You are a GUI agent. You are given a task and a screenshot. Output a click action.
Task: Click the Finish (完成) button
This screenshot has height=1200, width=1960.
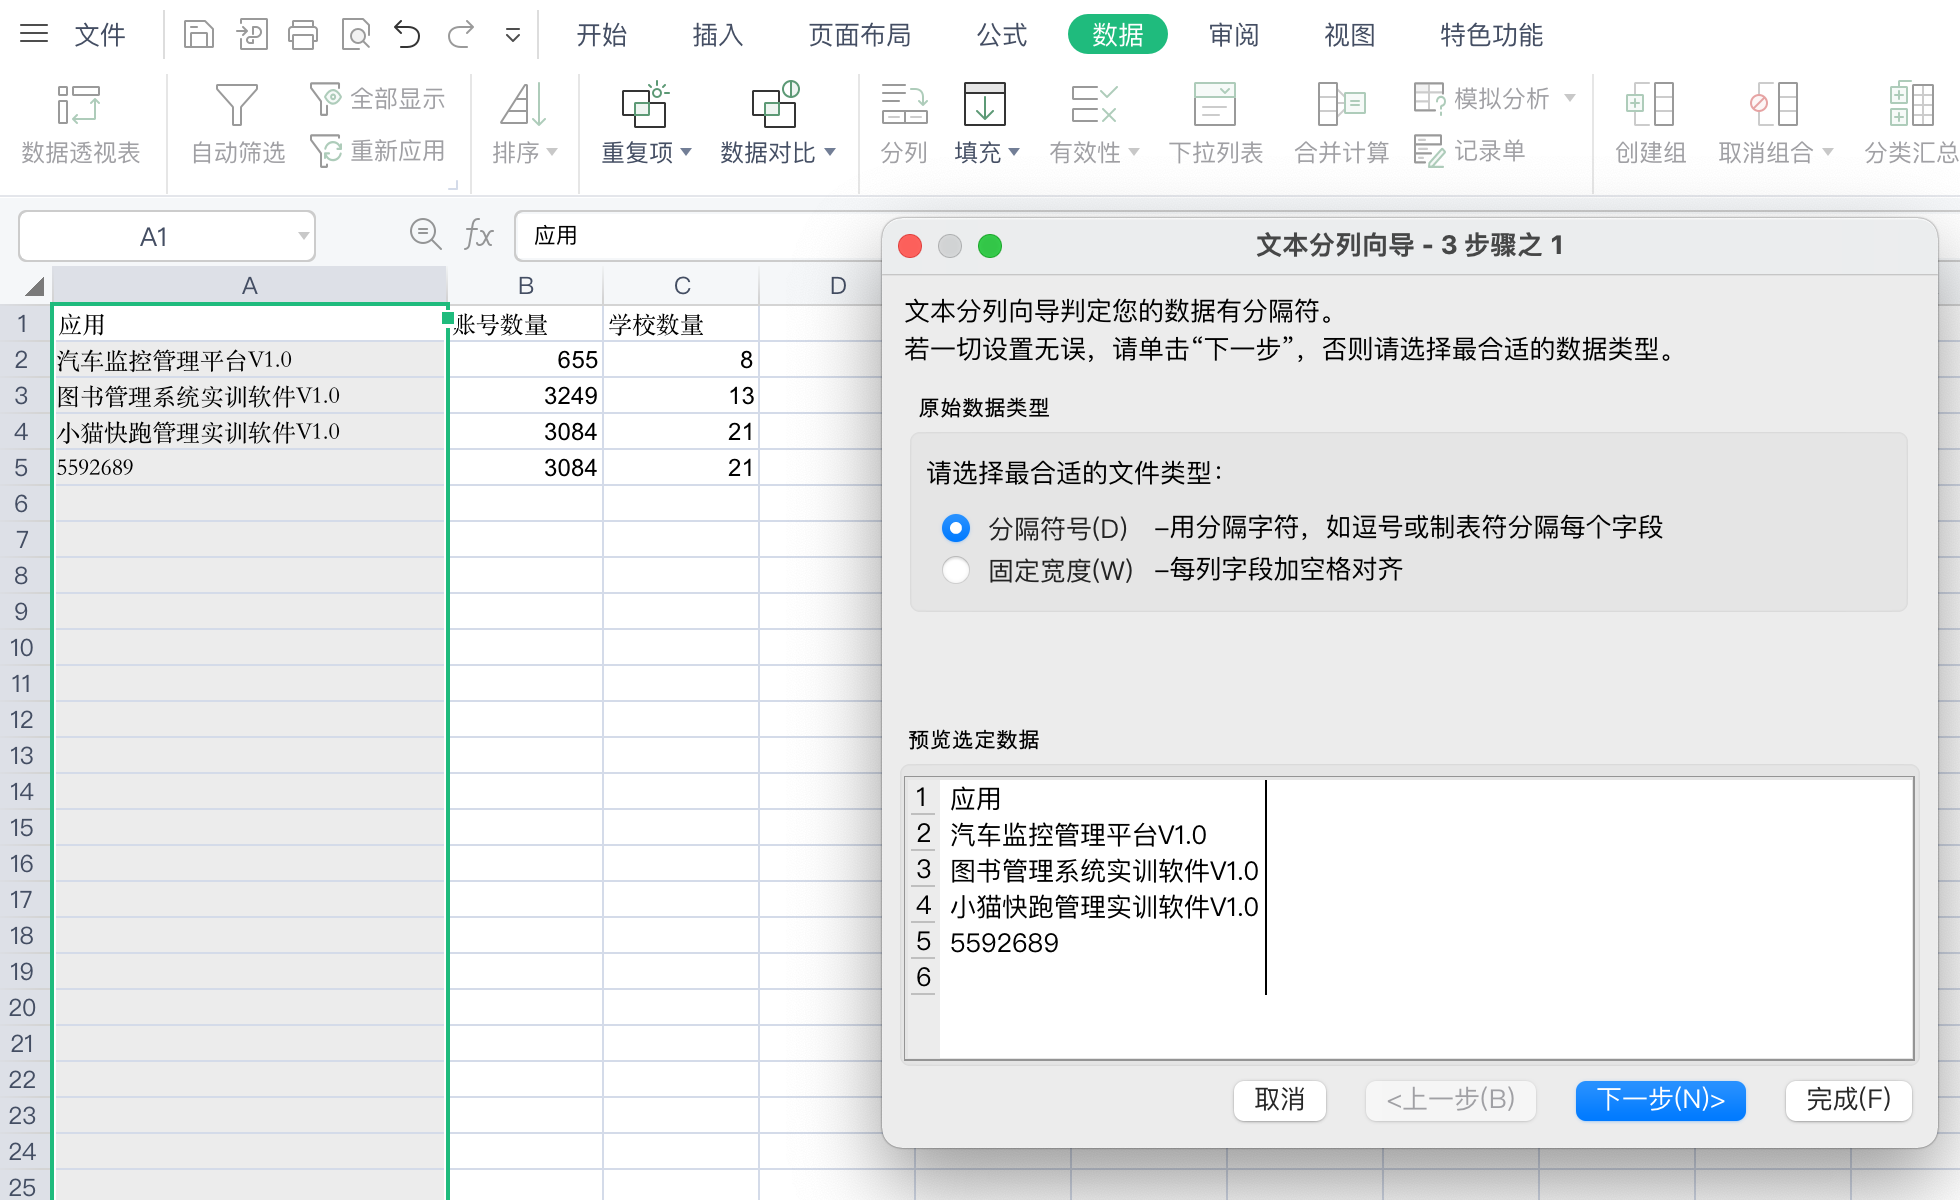tap(1848, 1100)
